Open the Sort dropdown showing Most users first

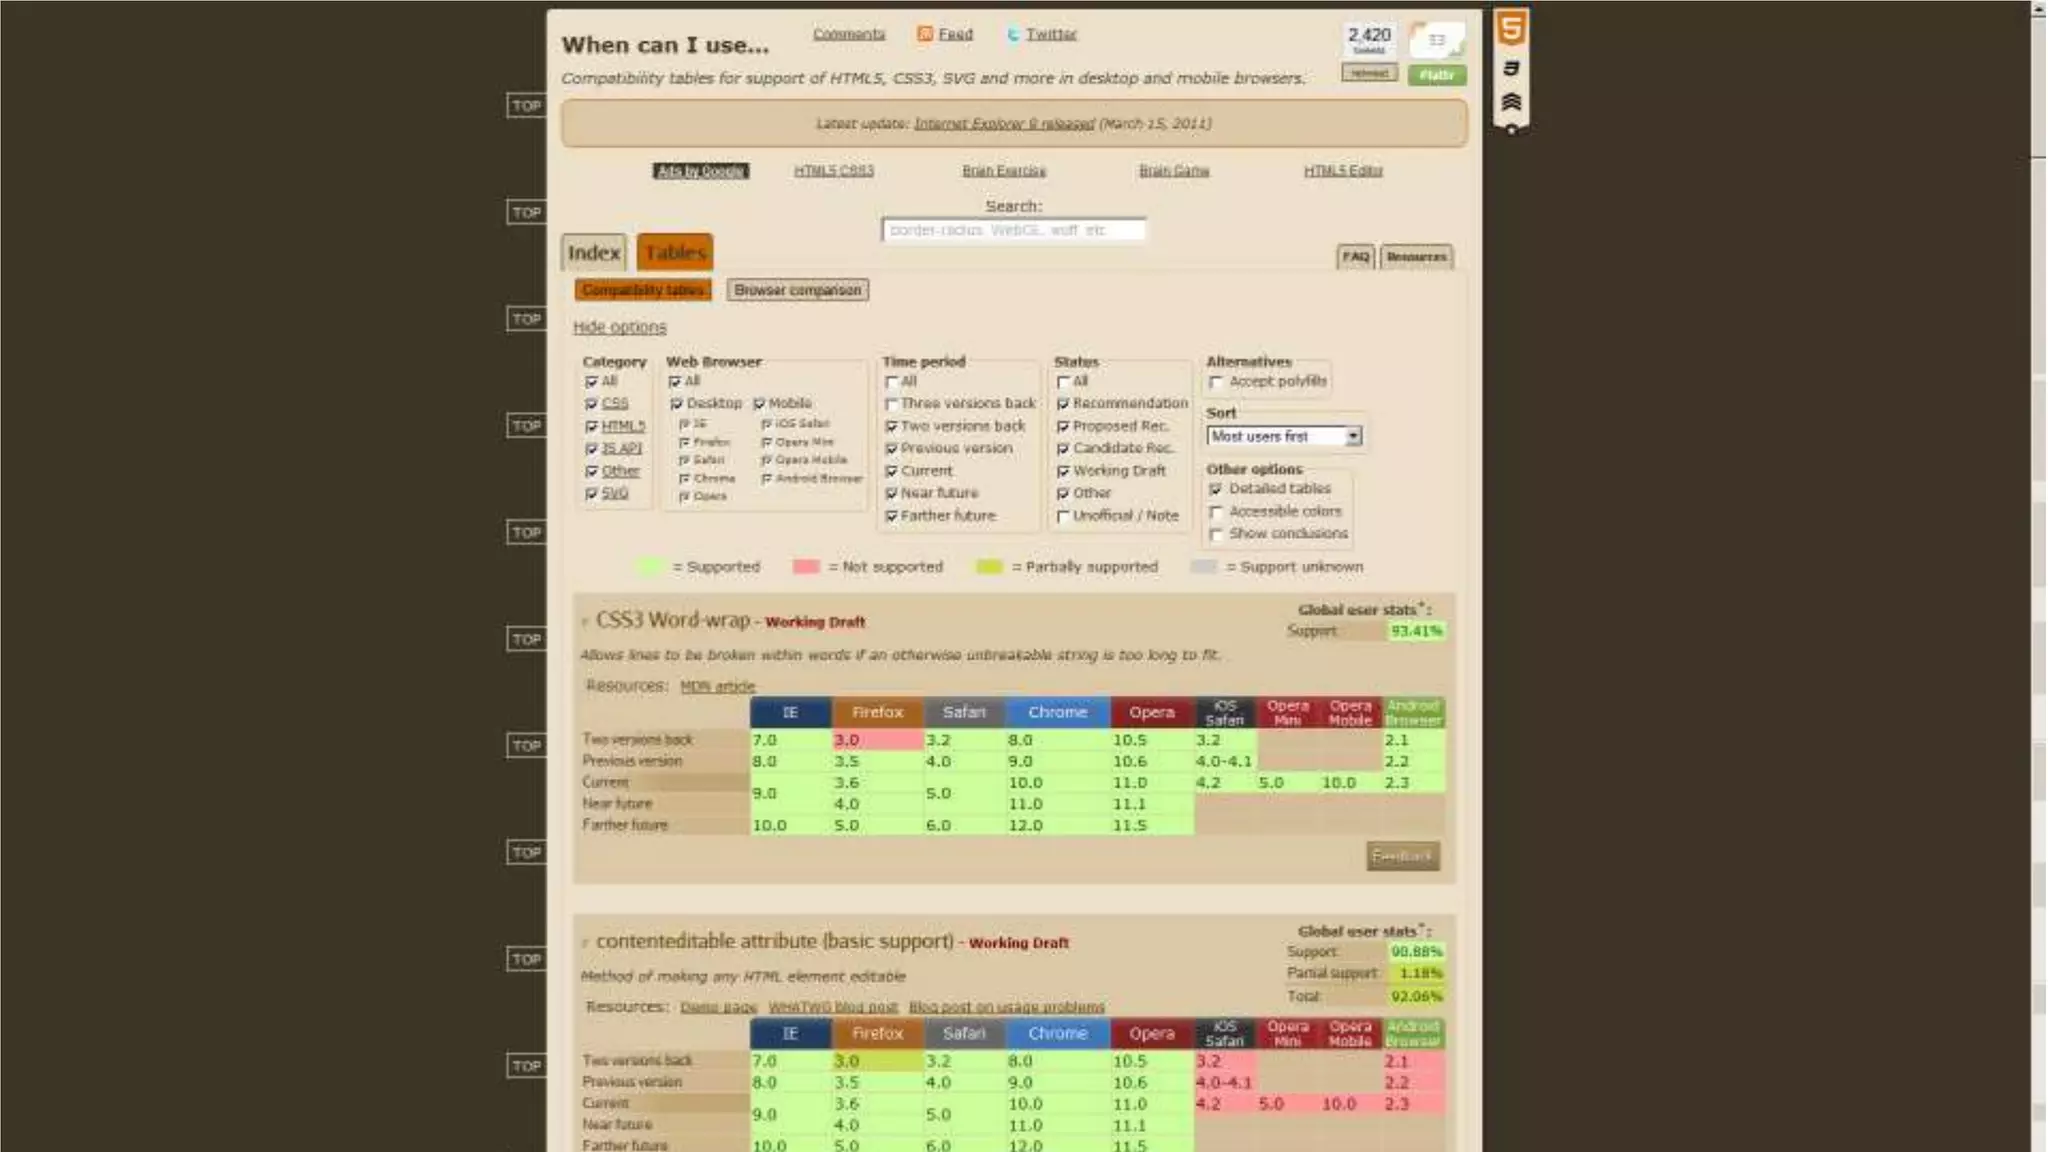(1284, 437)
